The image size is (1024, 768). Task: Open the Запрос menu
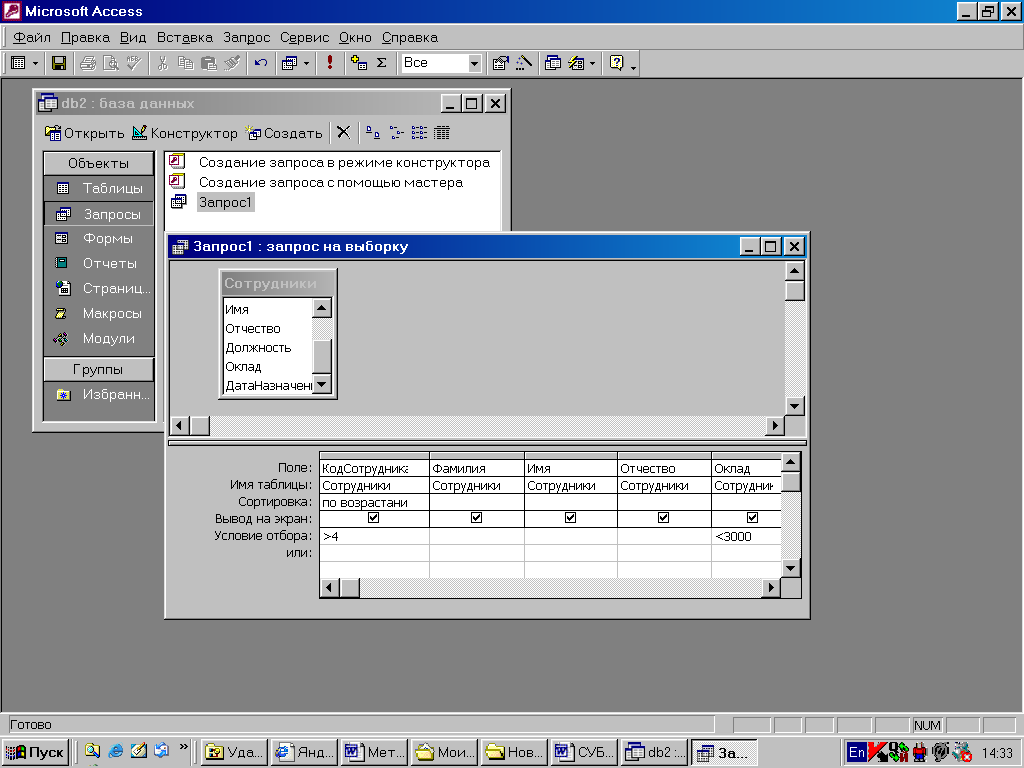point(246,37)
